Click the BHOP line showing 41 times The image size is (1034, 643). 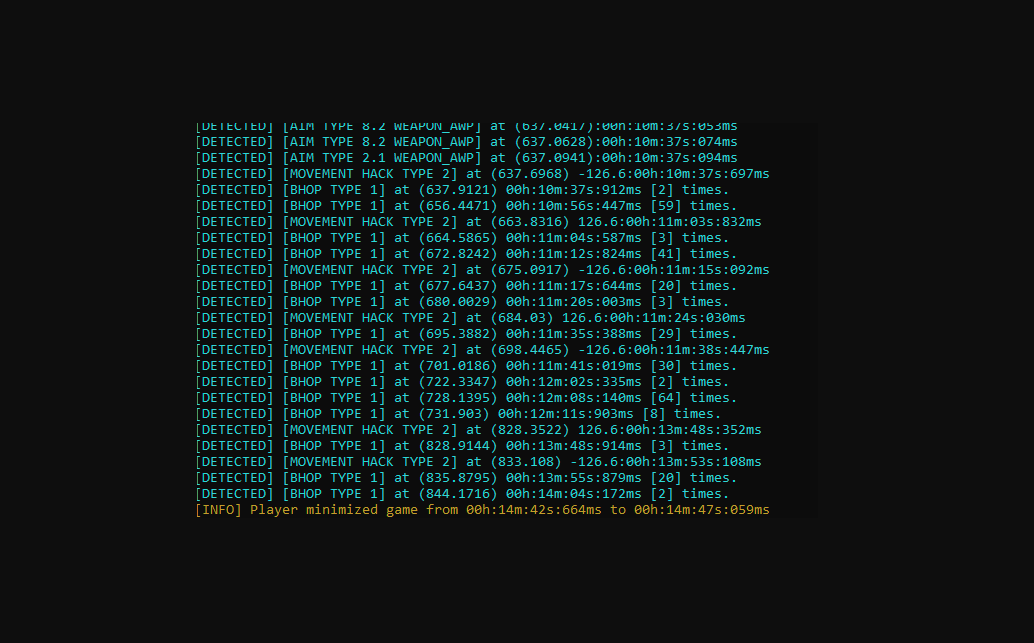pyautogui.click(x=466, y=254)
